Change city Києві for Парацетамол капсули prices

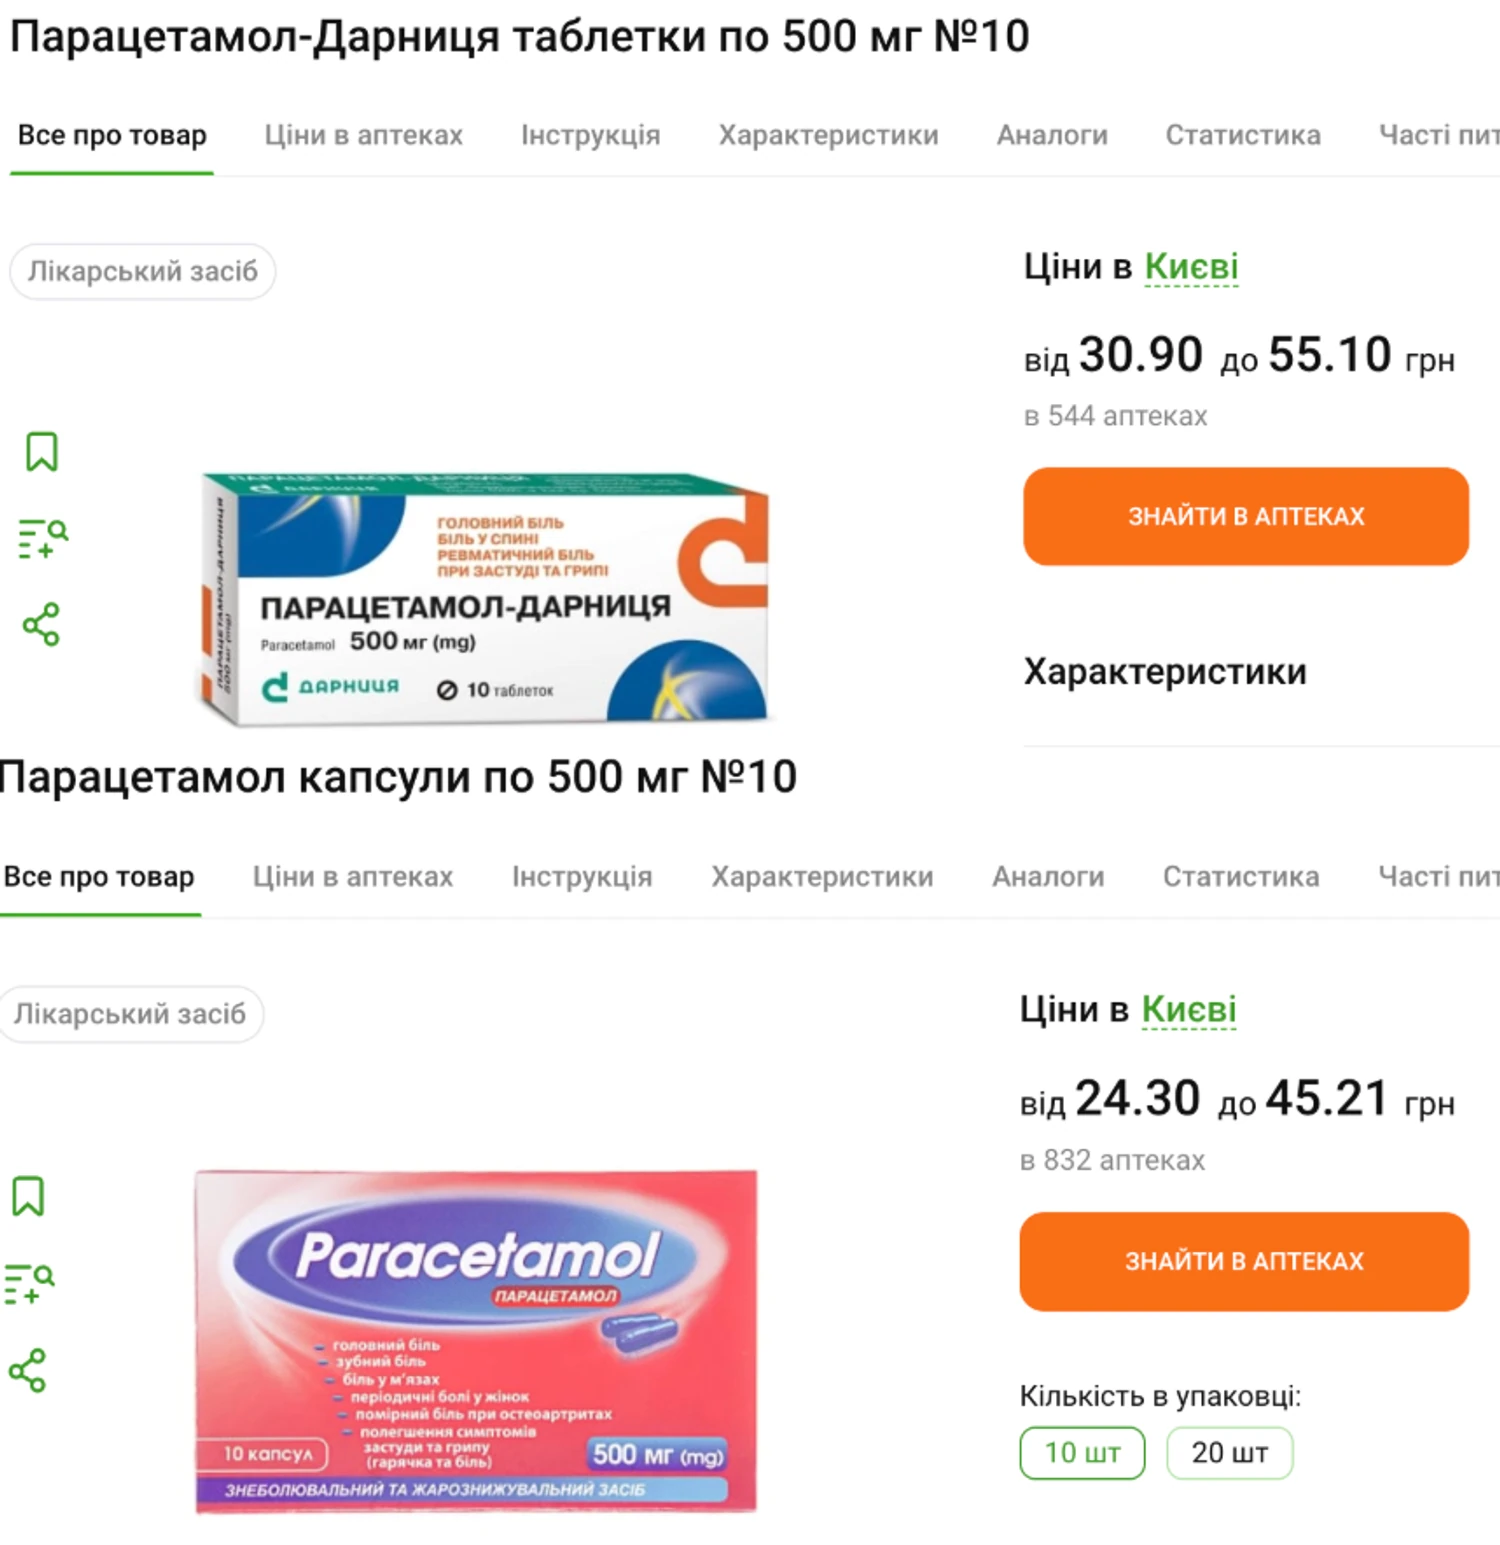(x=1188, y=1010)
